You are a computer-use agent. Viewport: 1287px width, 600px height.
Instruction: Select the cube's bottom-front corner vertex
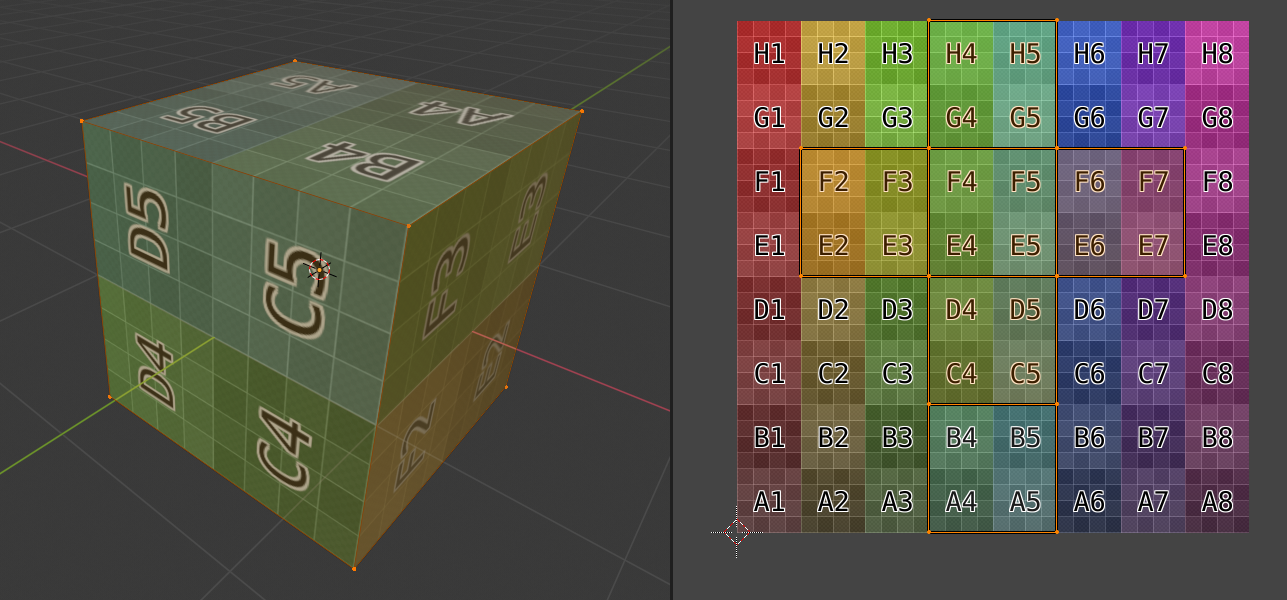coord(354,569)
